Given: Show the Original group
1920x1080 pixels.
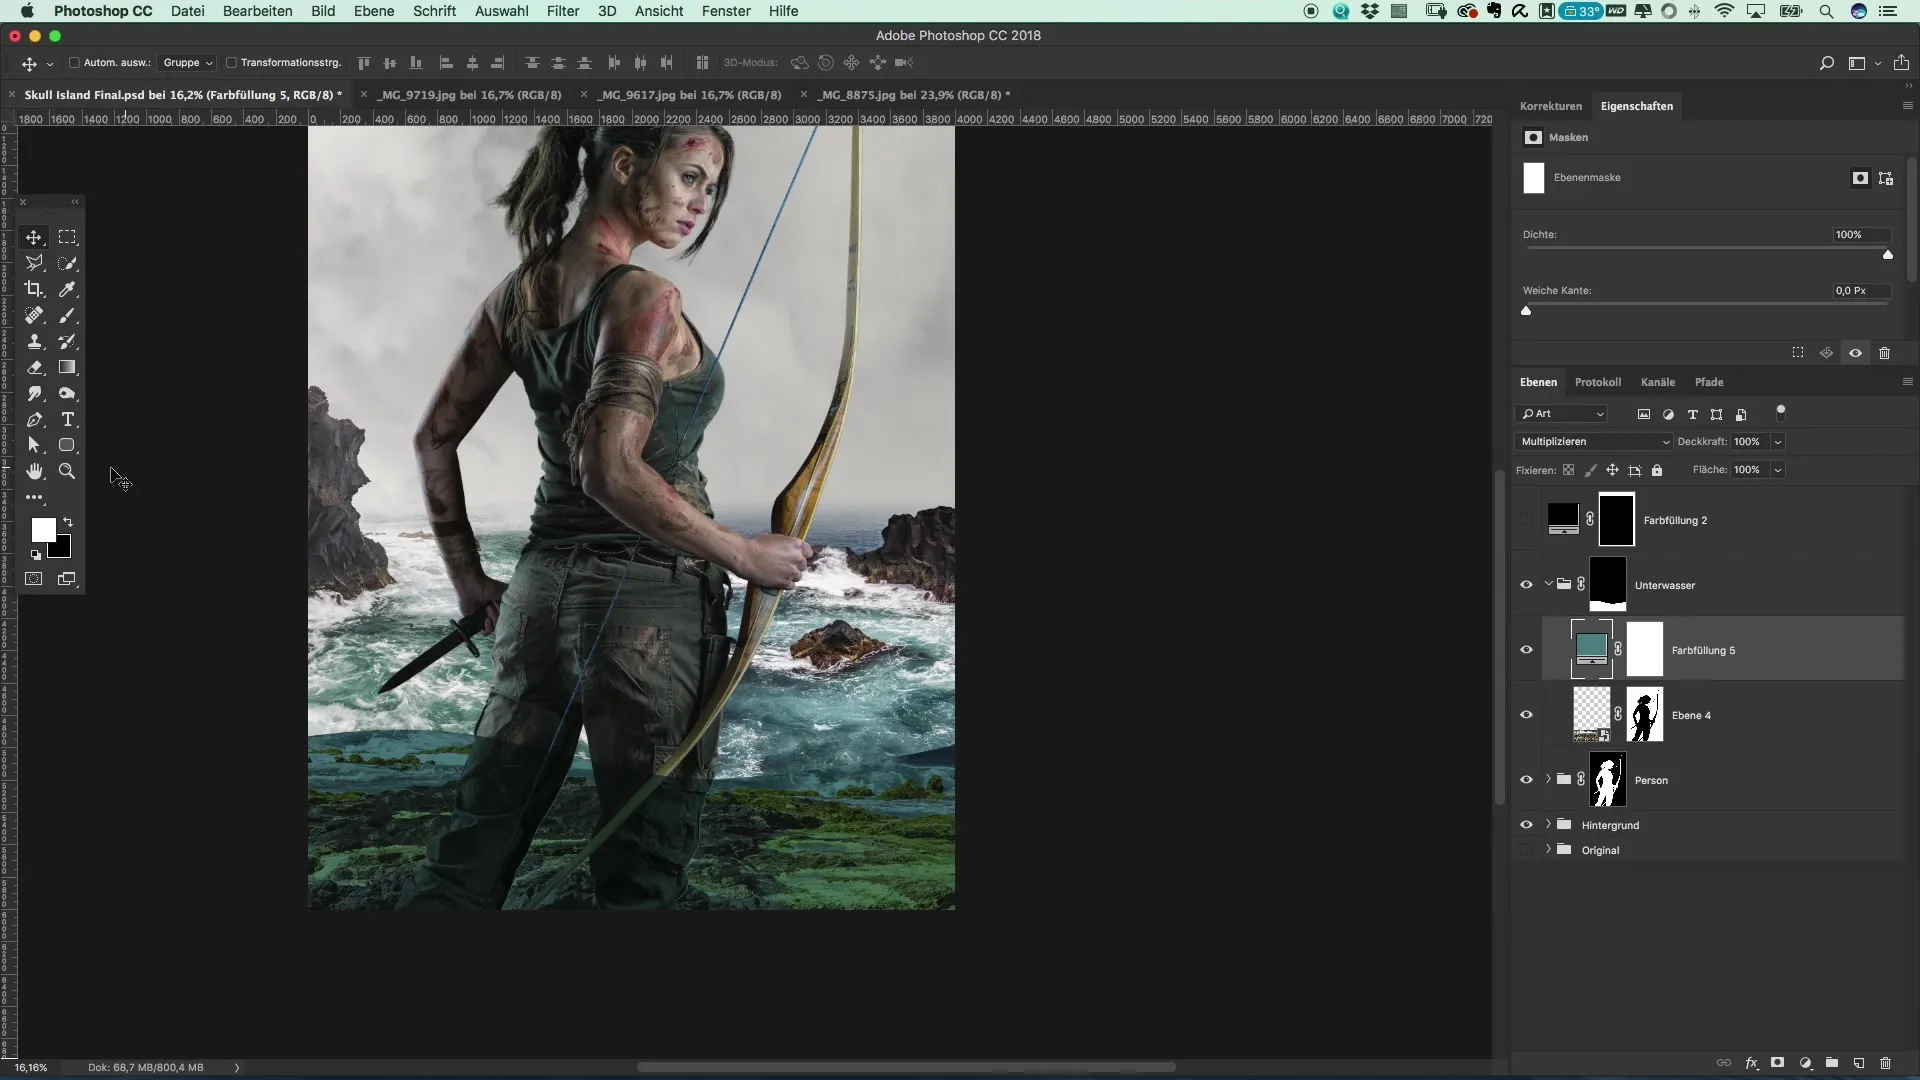Looking at the screenshot, I should coord(1526,850).
